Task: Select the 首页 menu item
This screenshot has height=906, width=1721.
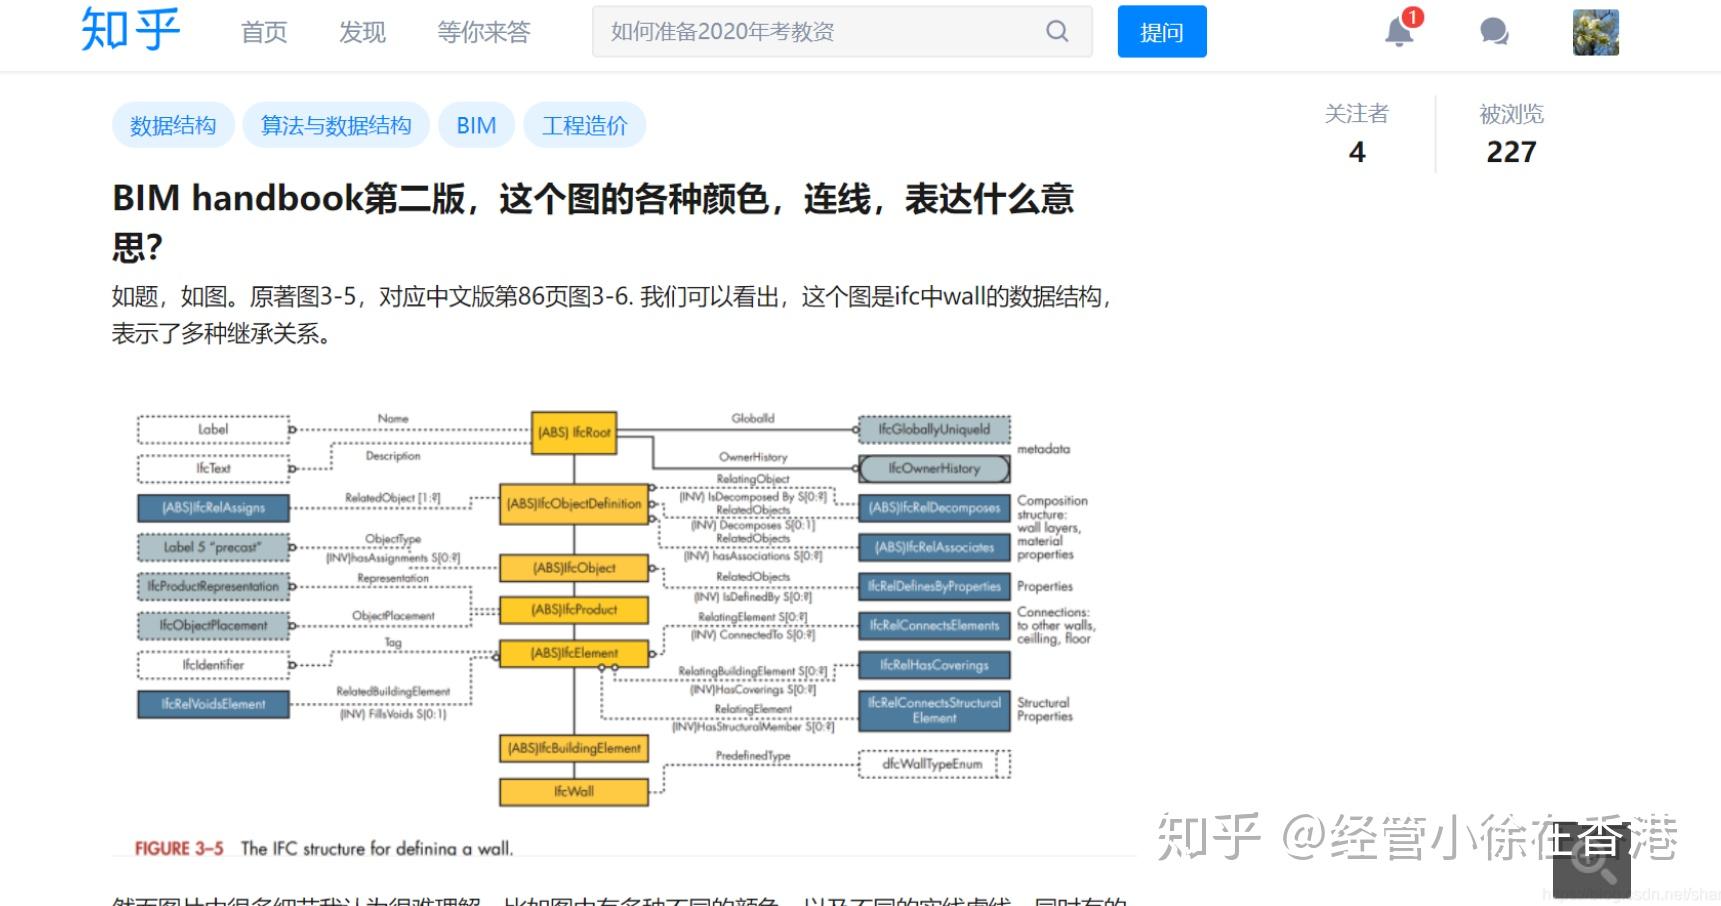Action: coord(263,32)
